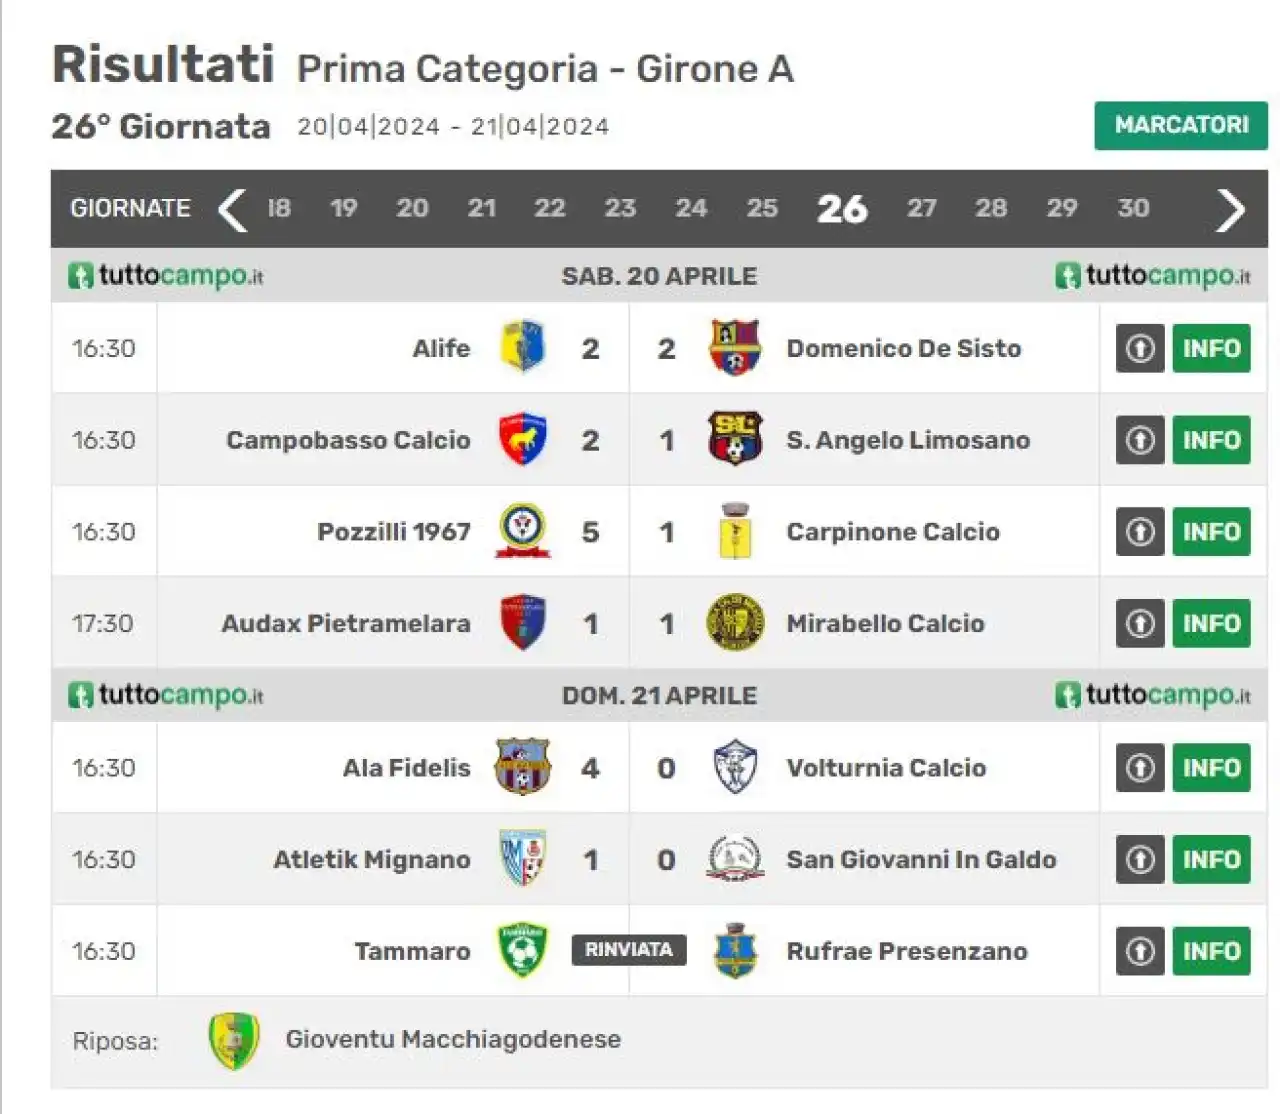The image size is (1280, 1114).
Task: Click the Tammaro team crest
Action: click(522, 950)
